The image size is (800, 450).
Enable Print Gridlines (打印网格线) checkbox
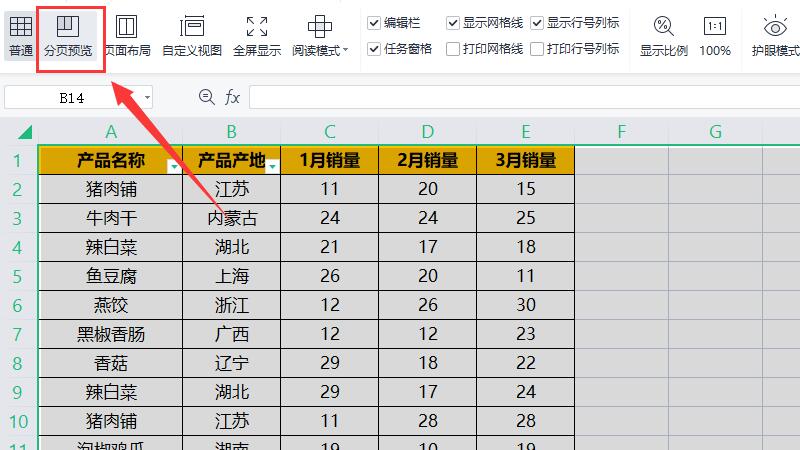pos(453,48)
